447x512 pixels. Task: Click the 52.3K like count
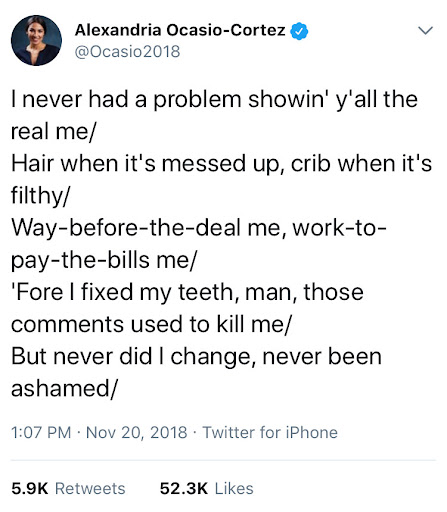[x=184, y=488]
